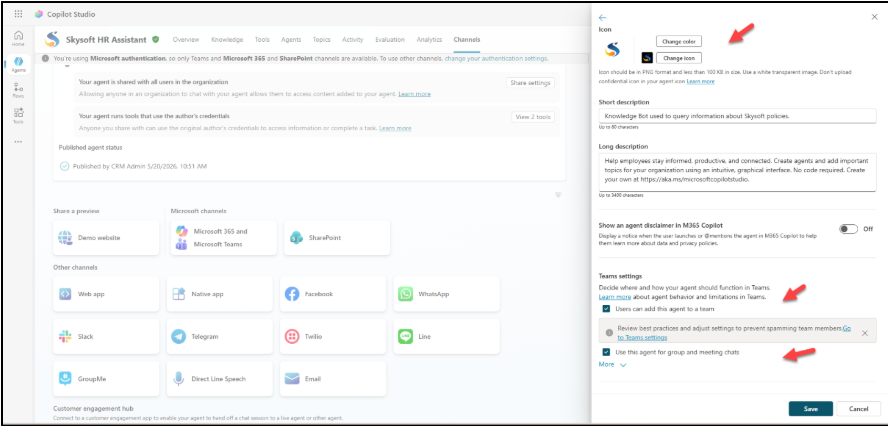The width and height of the screenshot is (888, 426).
Task: Select the GroupMe channel
Action: point(106,379)
